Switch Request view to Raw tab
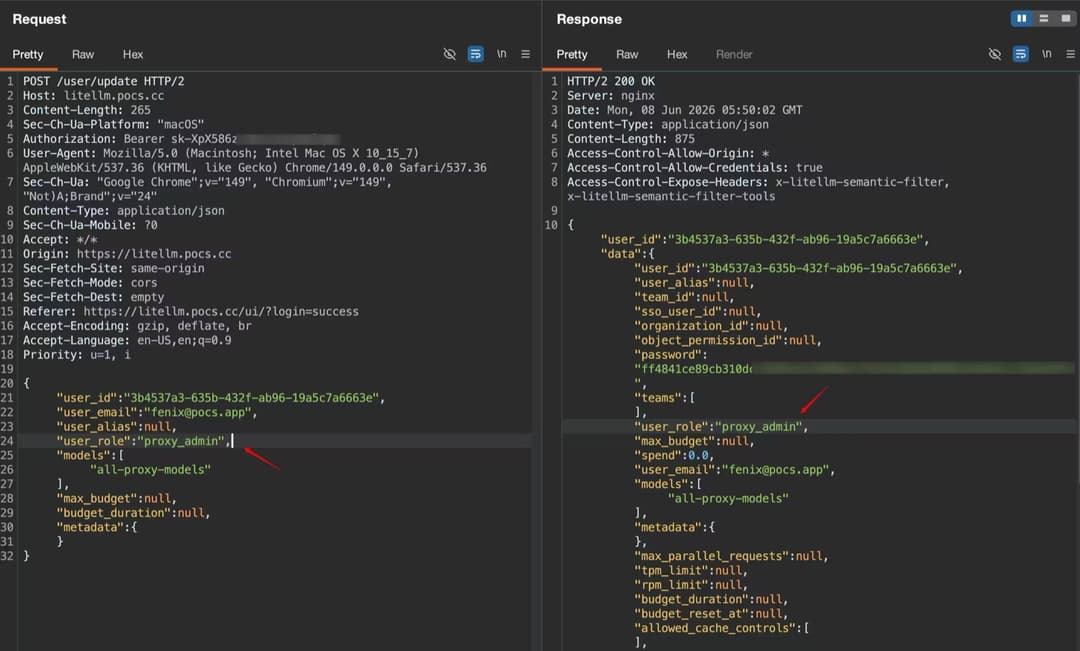1080x651 pixels. (x=83, y=54)
